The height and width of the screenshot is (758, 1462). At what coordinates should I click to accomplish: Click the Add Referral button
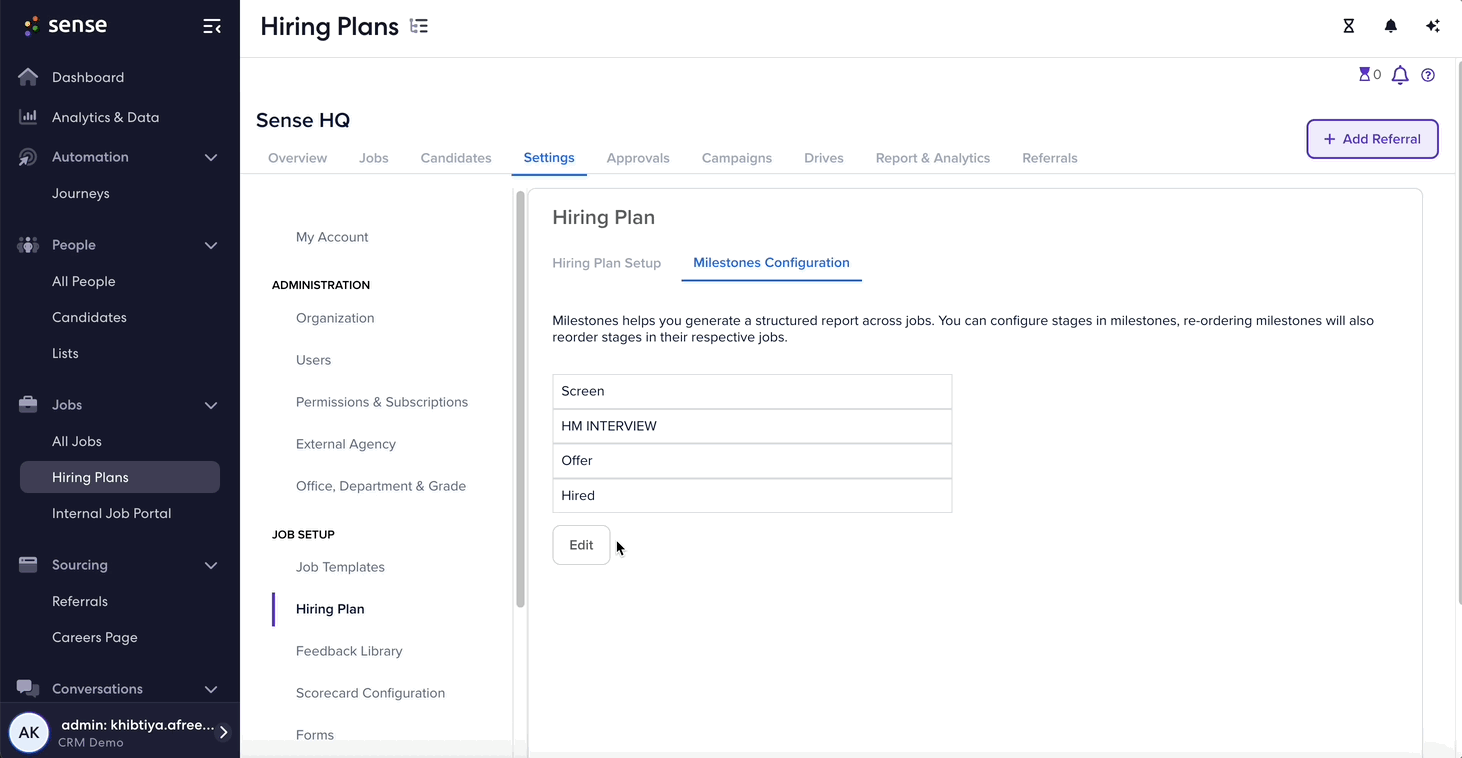[1372, 139]
